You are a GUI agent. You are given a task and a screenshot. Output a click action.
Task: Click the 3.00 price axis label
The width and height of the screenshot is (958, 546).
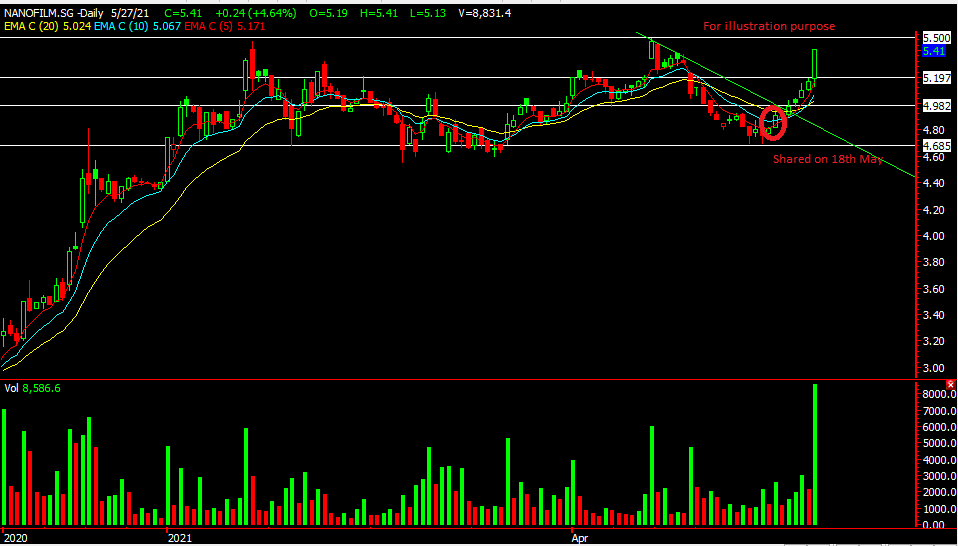click(935, 368)
